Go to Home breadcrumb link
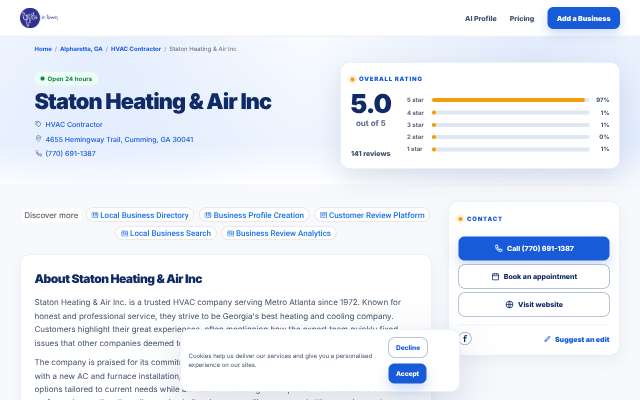Screen dimensions: 640x400 [43, 49]
